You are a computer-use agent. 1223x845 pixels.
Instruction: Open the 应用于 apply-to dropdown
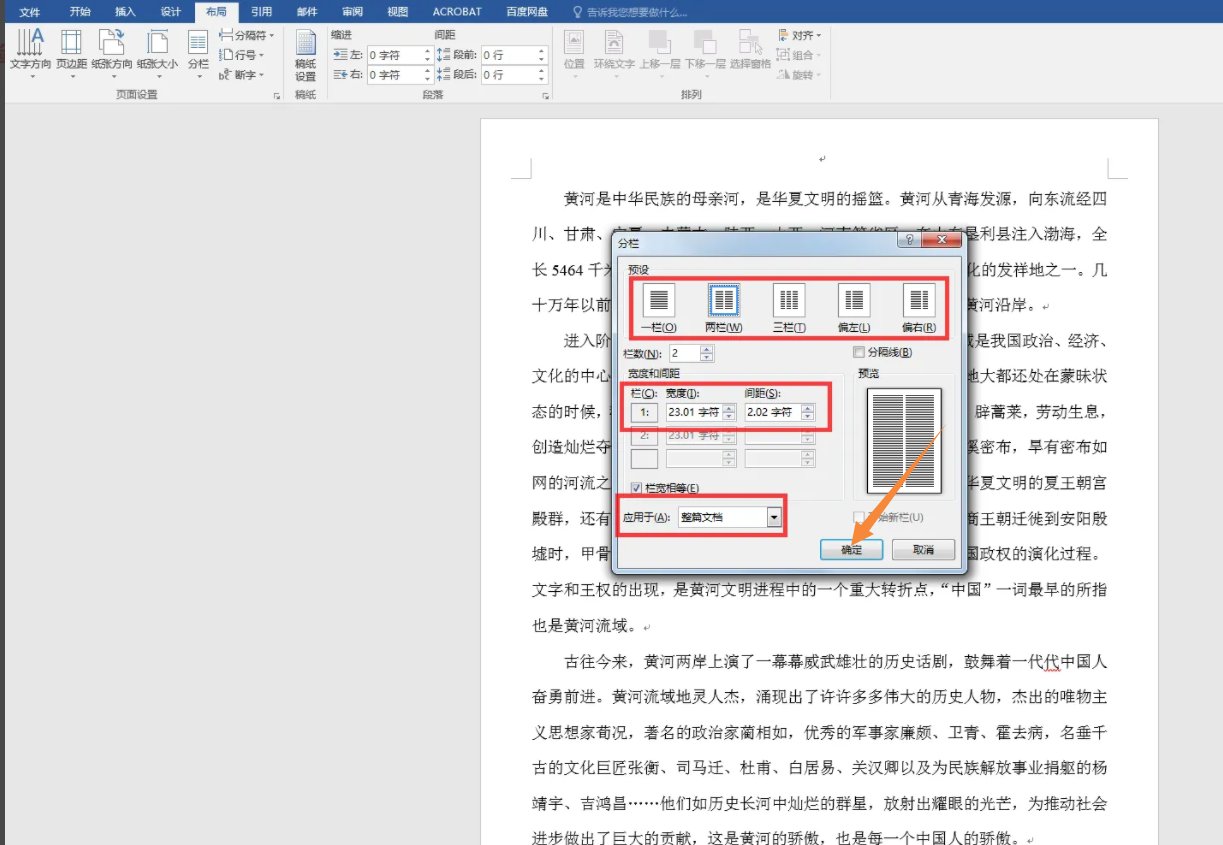click(775, 516)
